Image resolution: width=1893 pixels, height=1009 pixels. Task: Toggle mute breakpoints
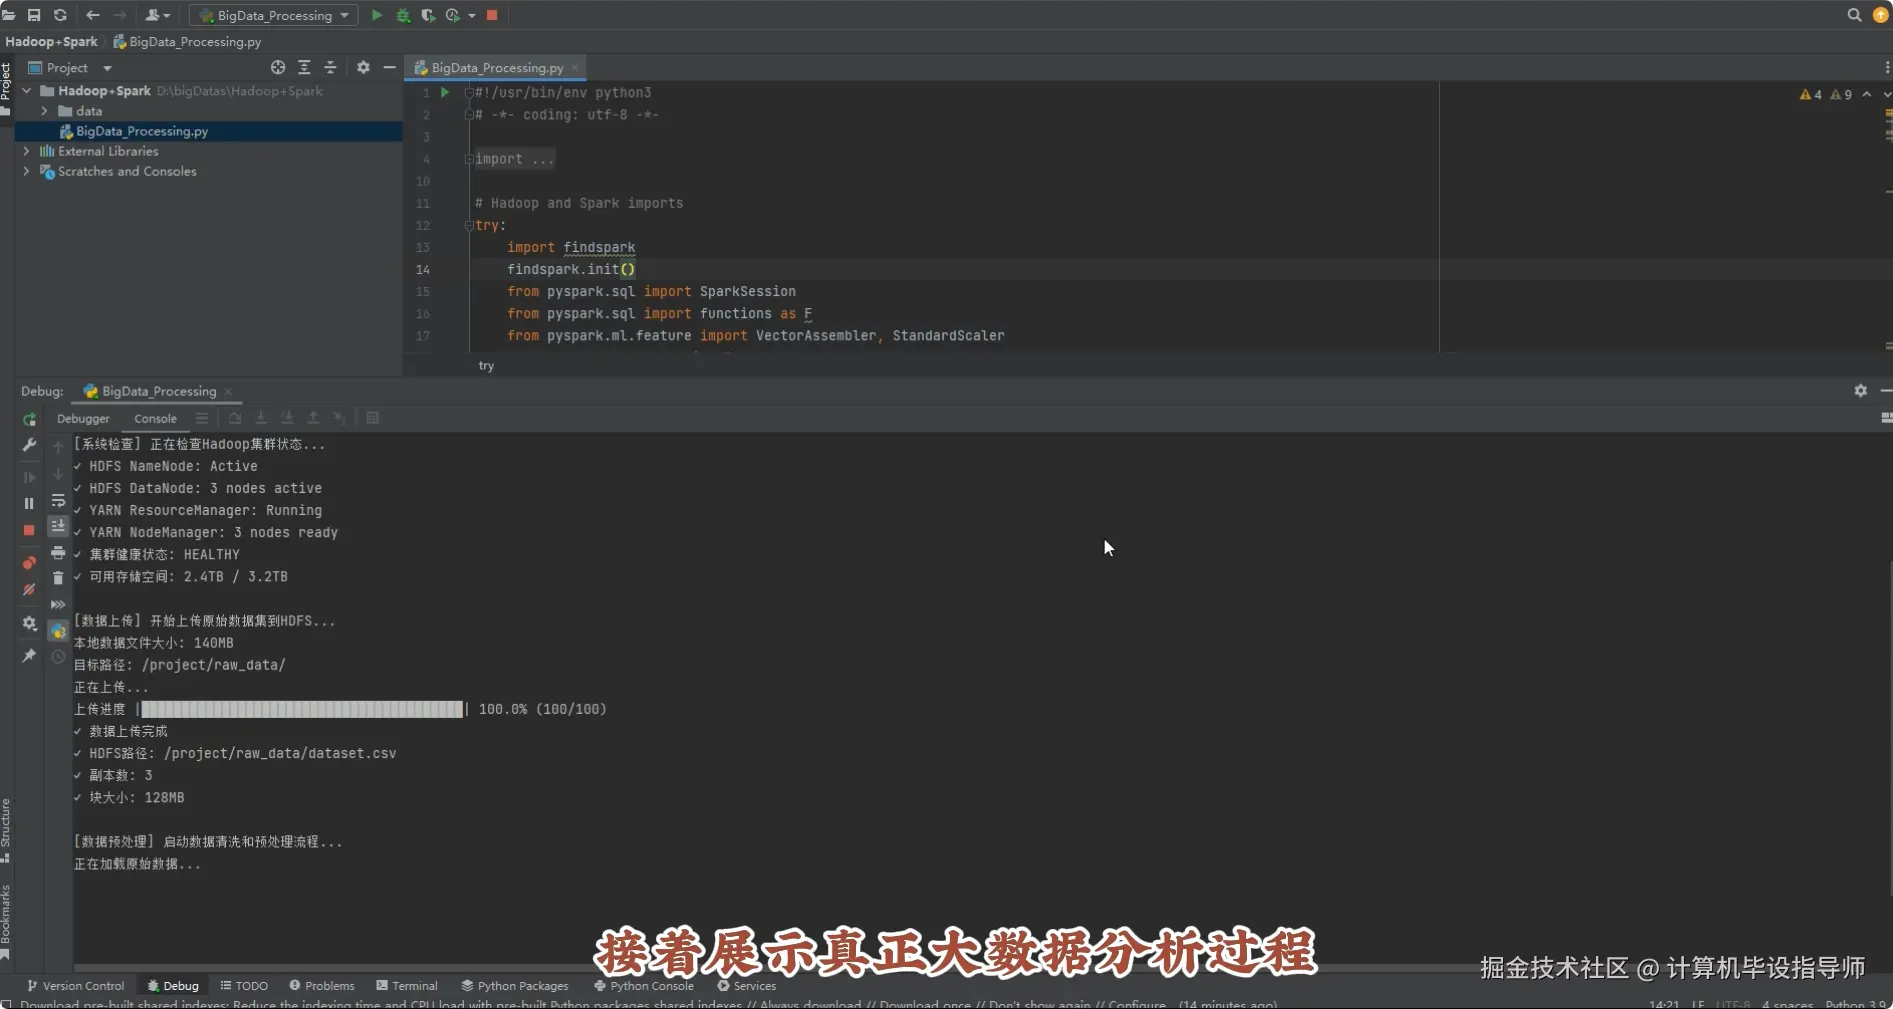click(x=29, y=590)
